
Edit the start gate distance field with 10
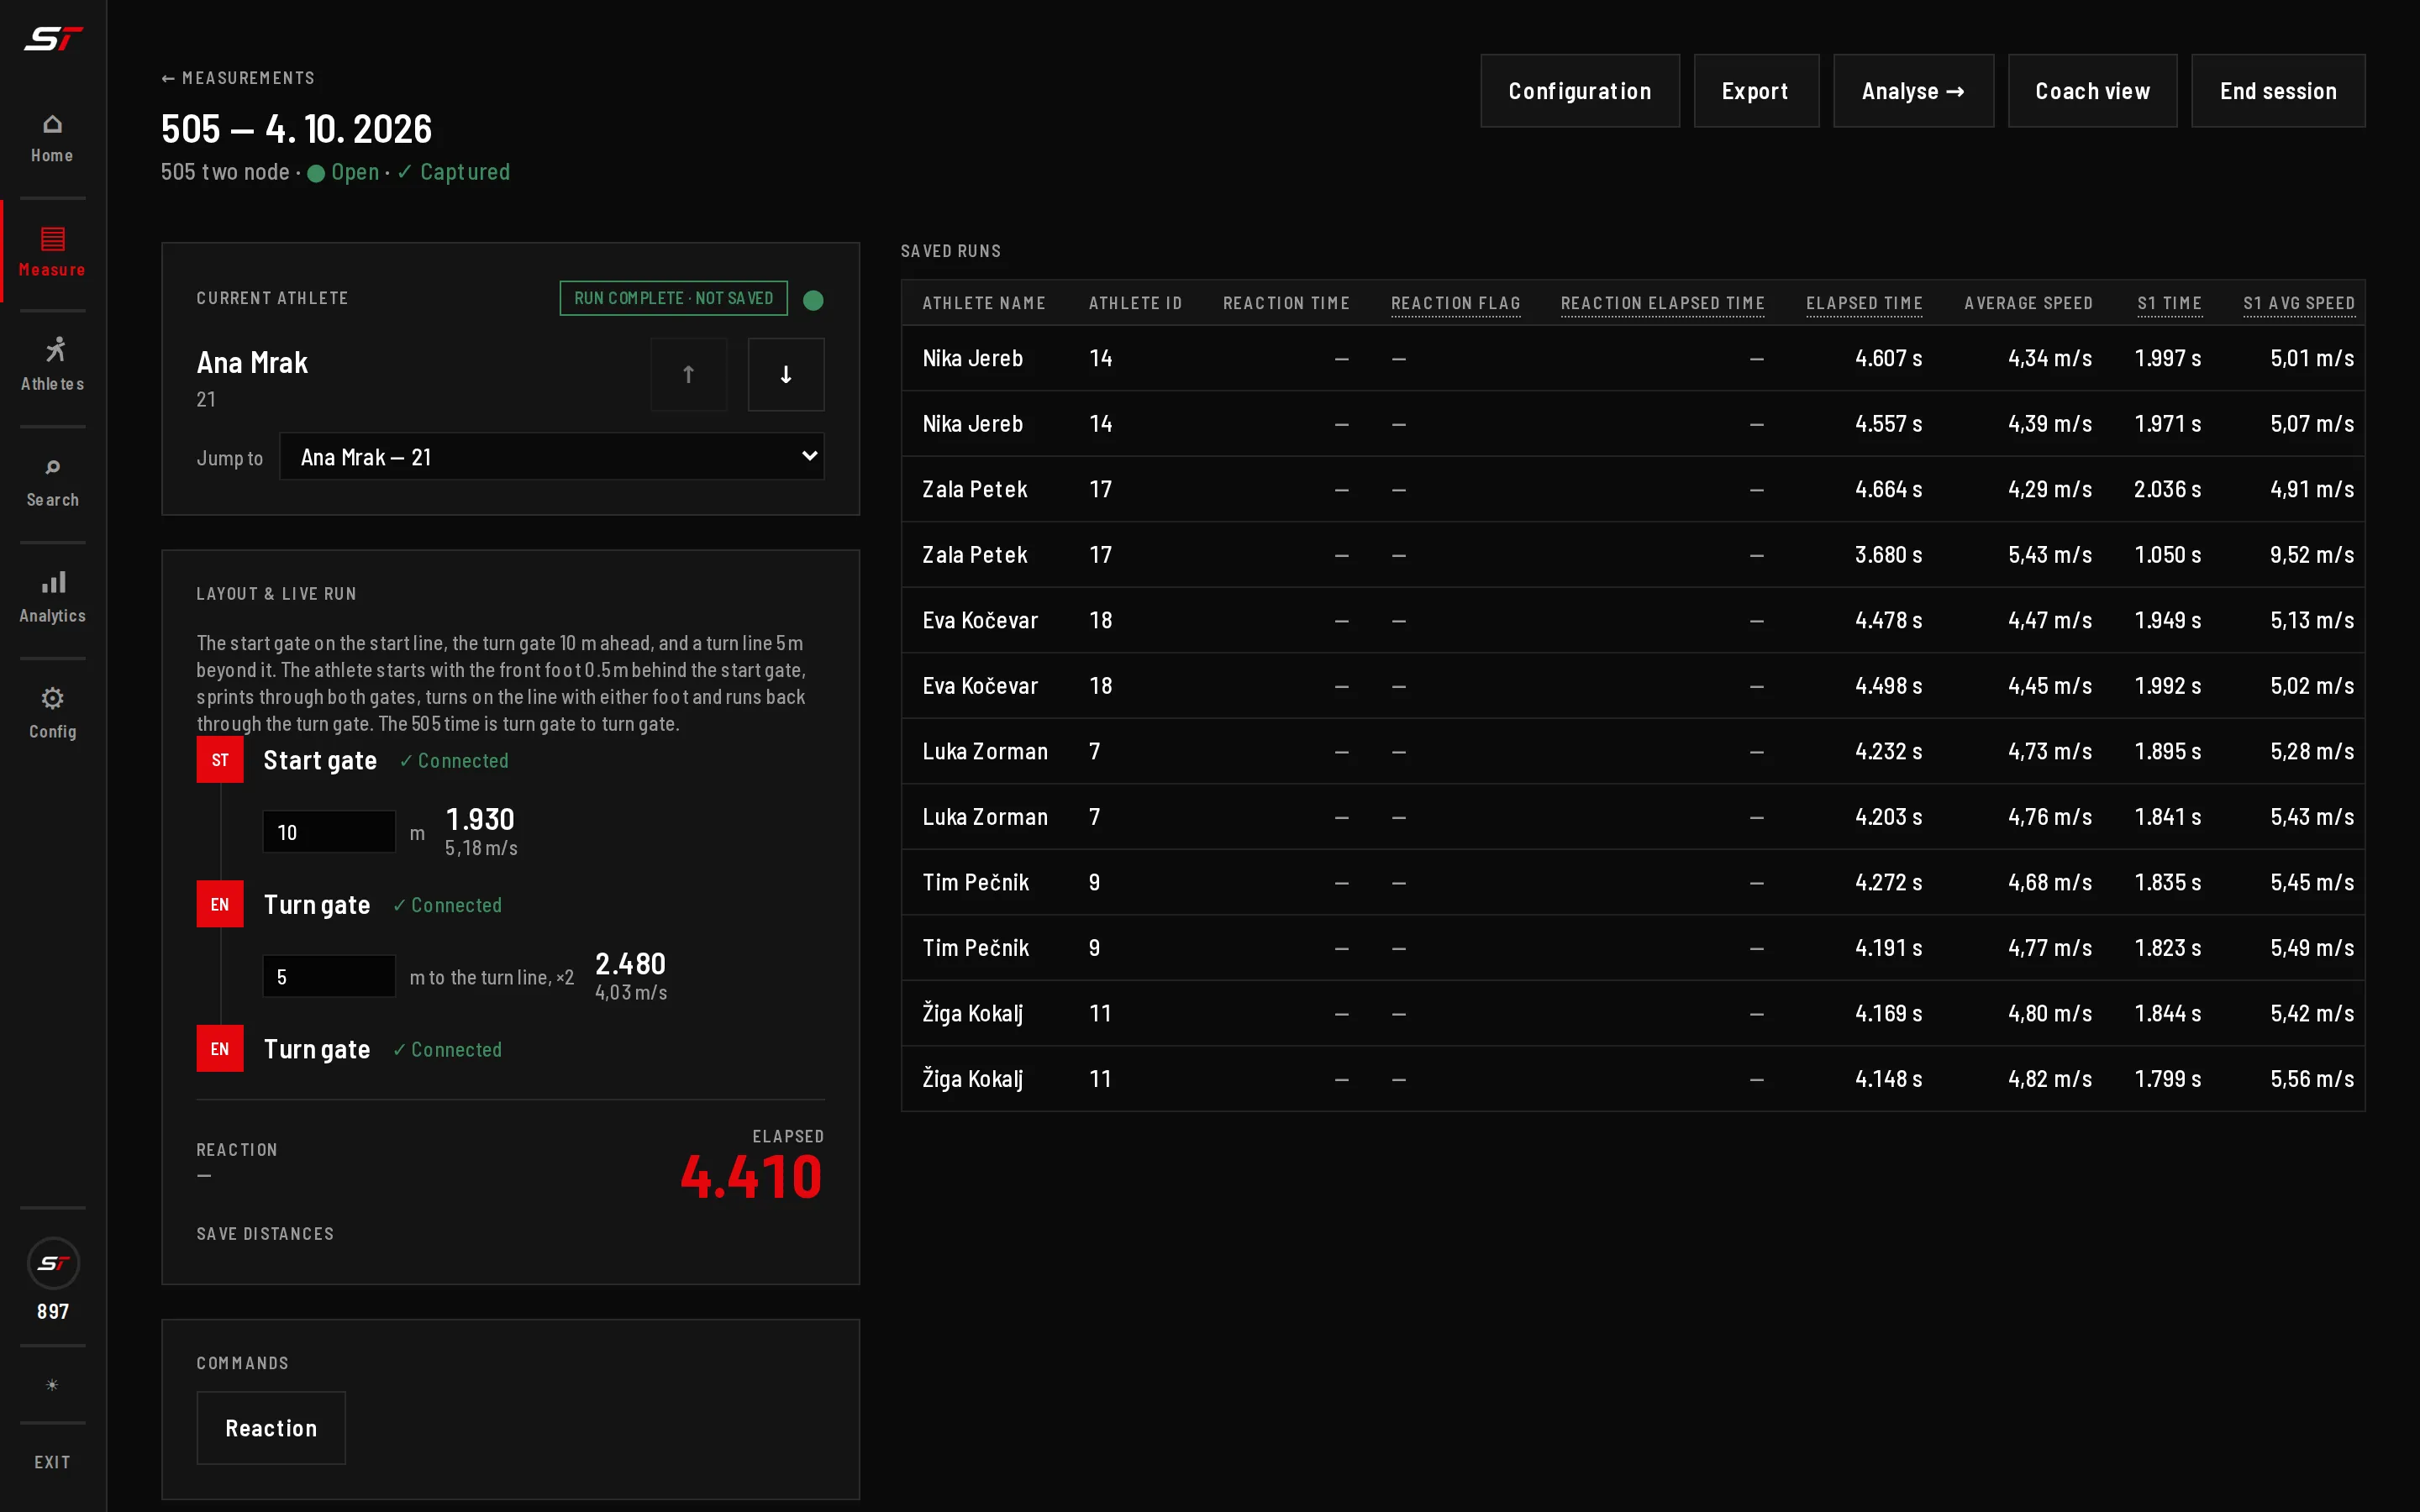pyautogui.click(x=329, y=832)
